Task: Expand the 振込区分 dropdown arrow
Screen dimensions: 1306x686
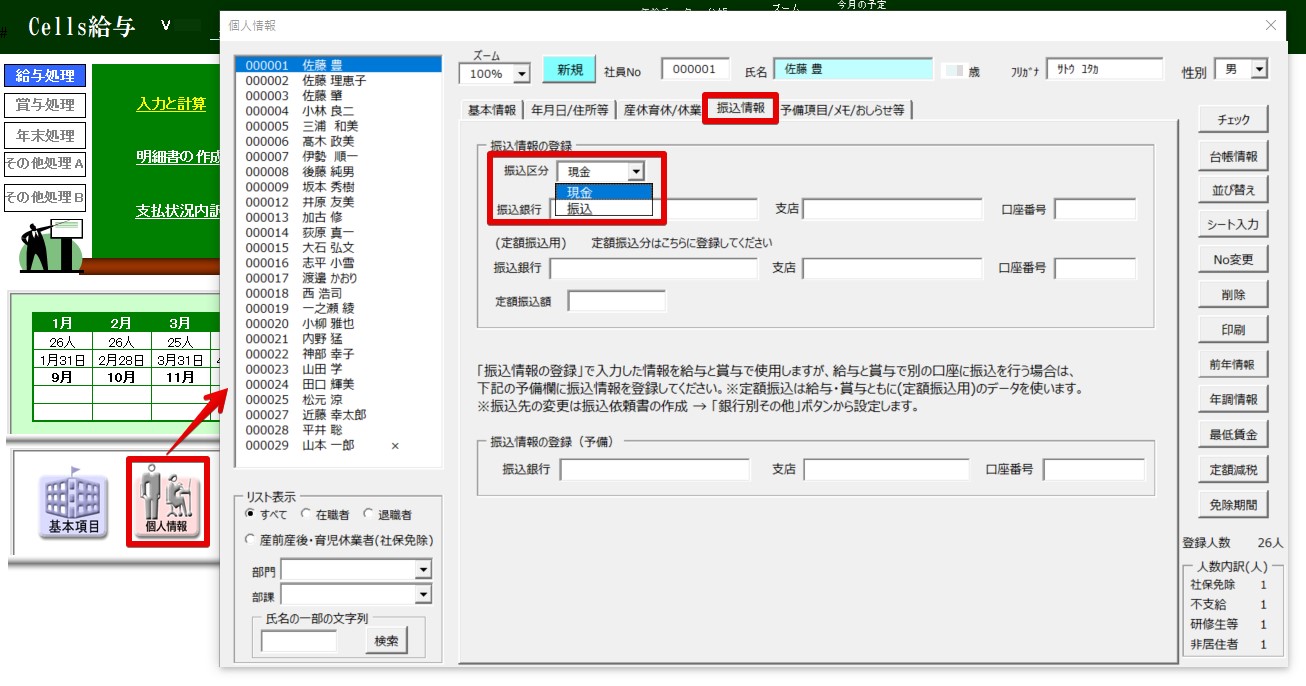Action: (x=635, y=172)
